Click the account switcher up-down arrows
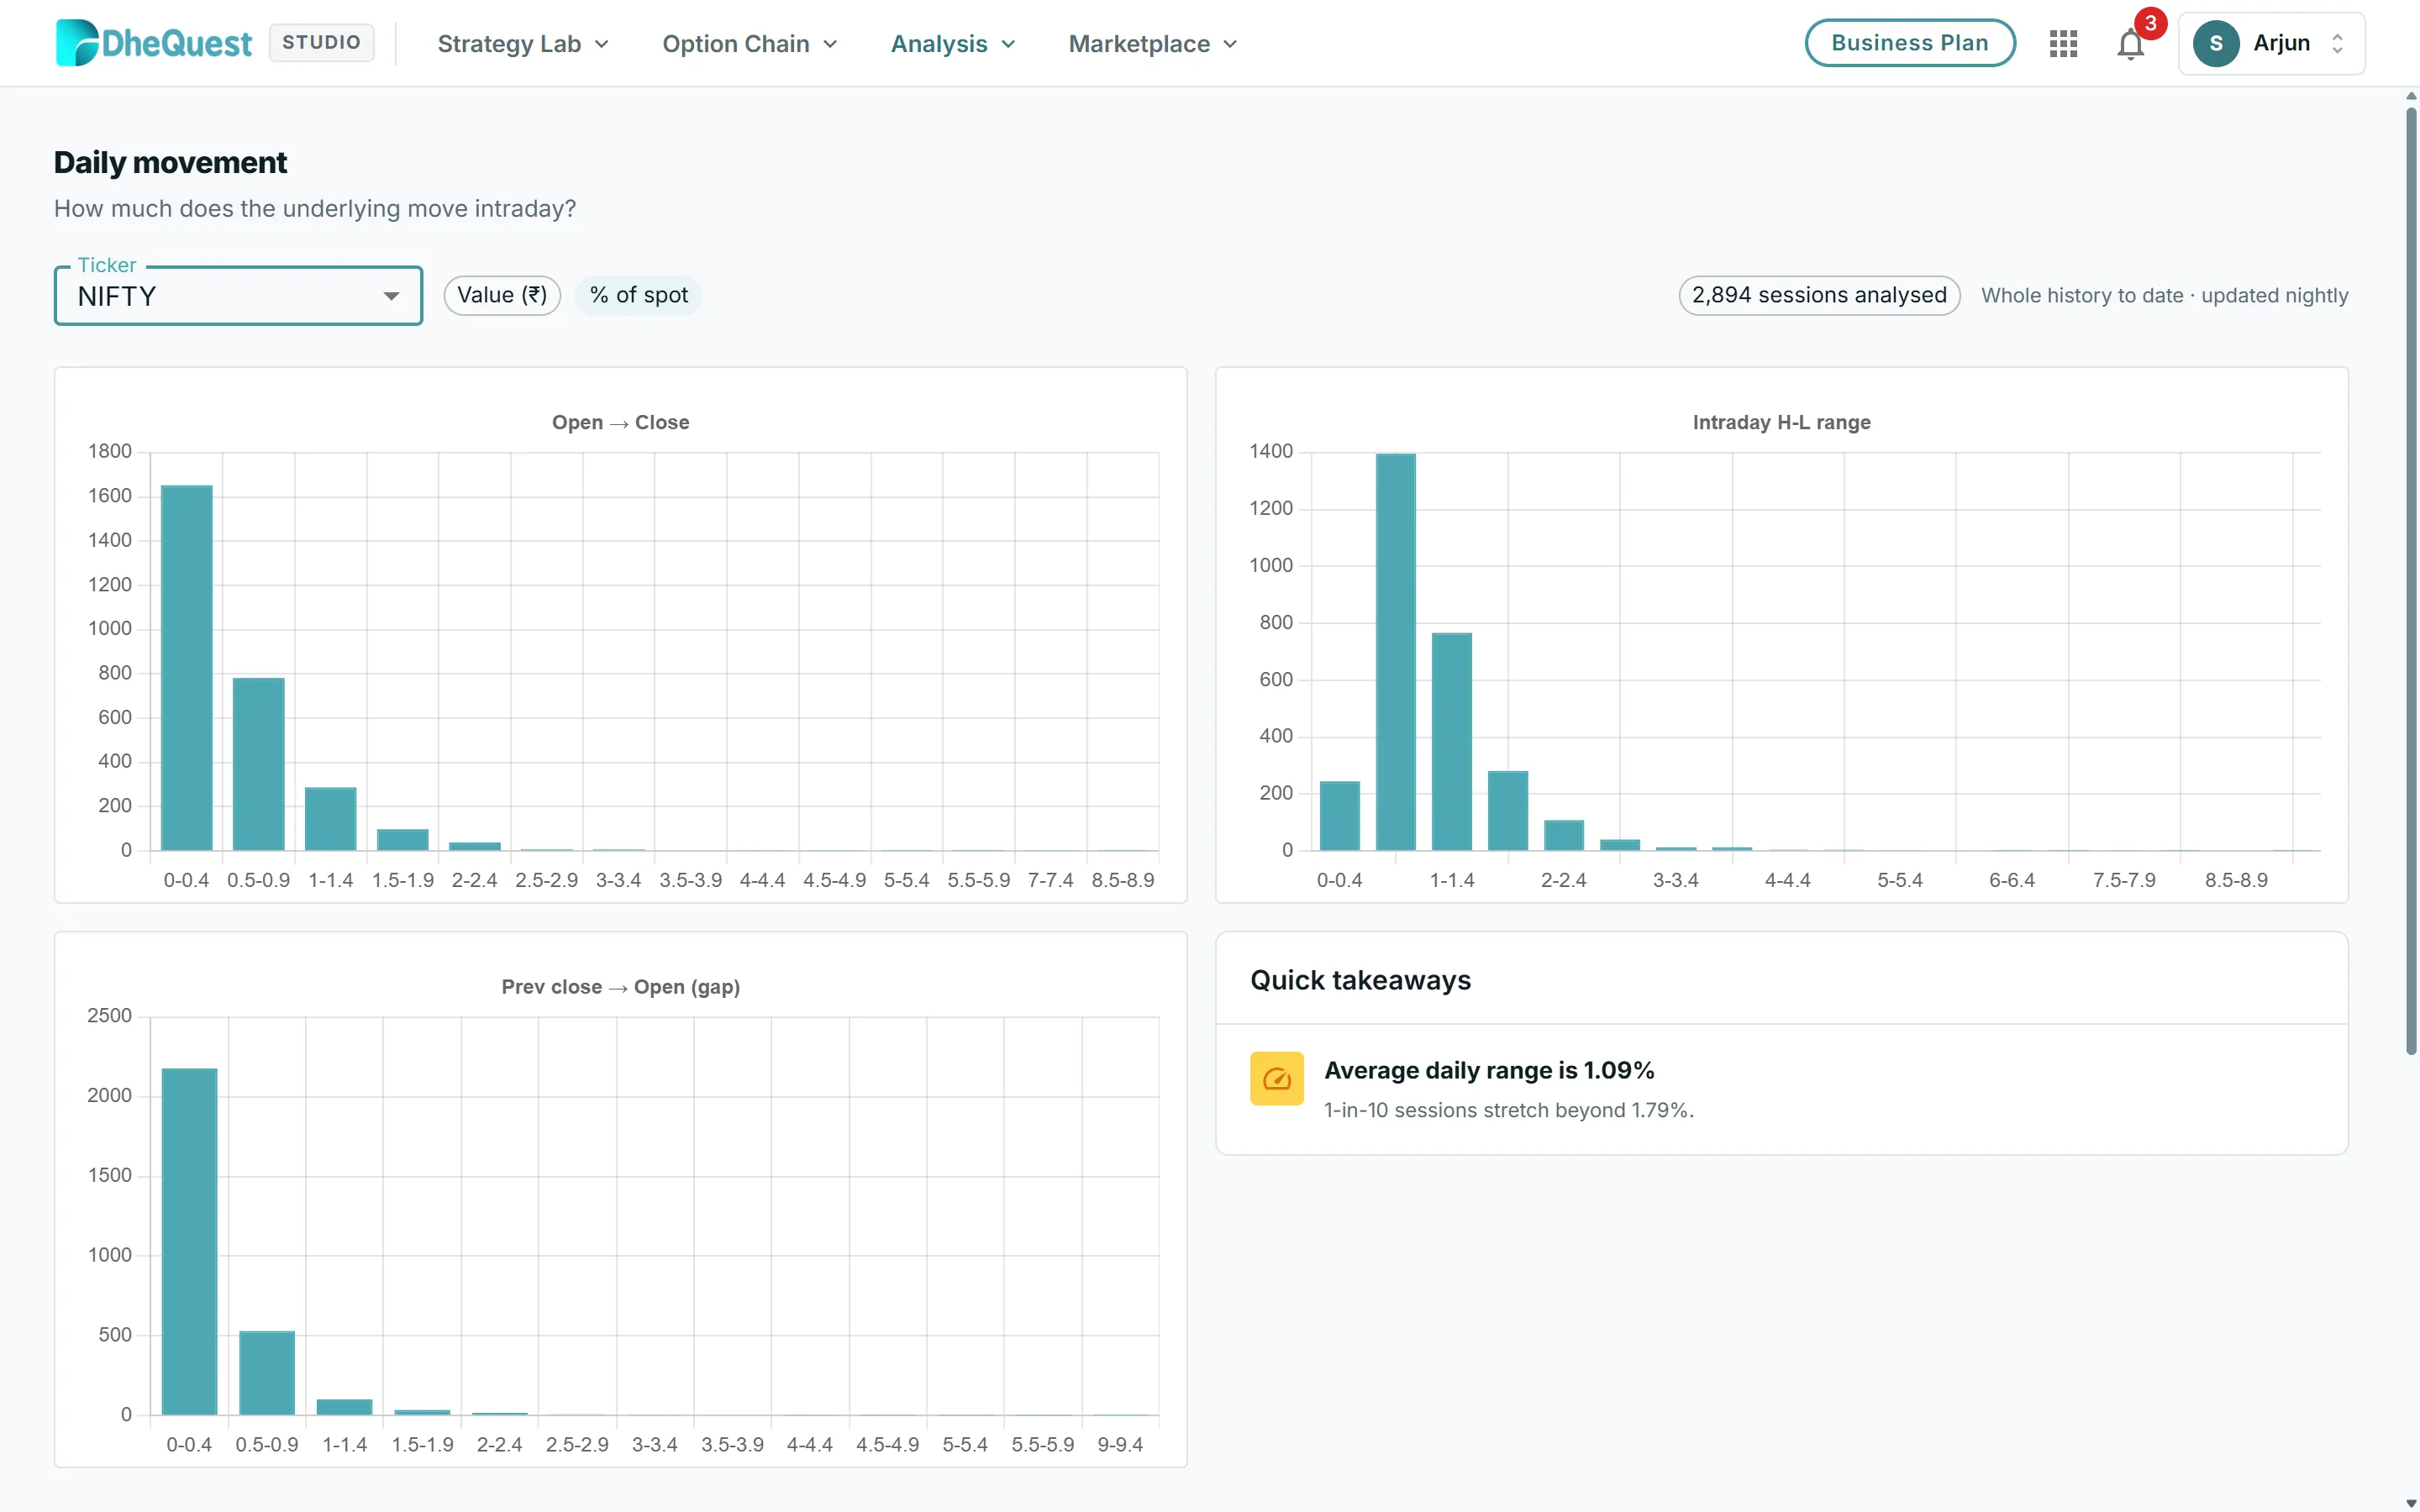This screenshot has height=1512, width=2420. pyautogui.click(x=2337, y=43)
